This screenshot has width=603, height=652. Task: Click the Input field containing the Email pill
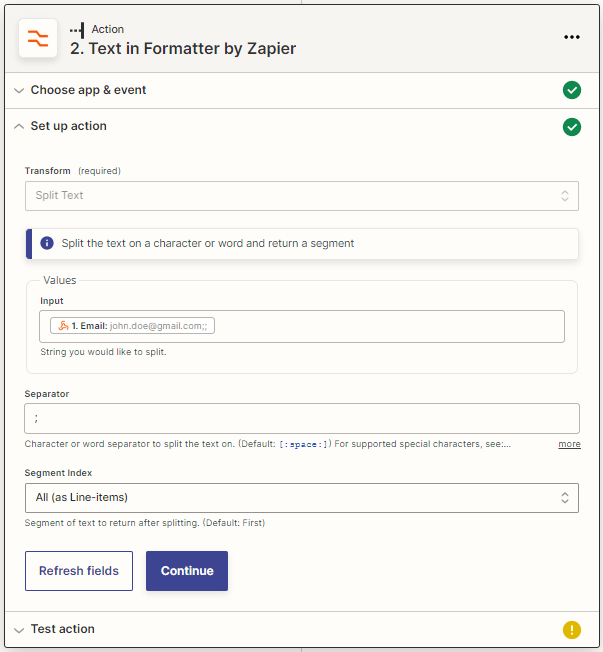pyautogui.click(x=390, y=327)
